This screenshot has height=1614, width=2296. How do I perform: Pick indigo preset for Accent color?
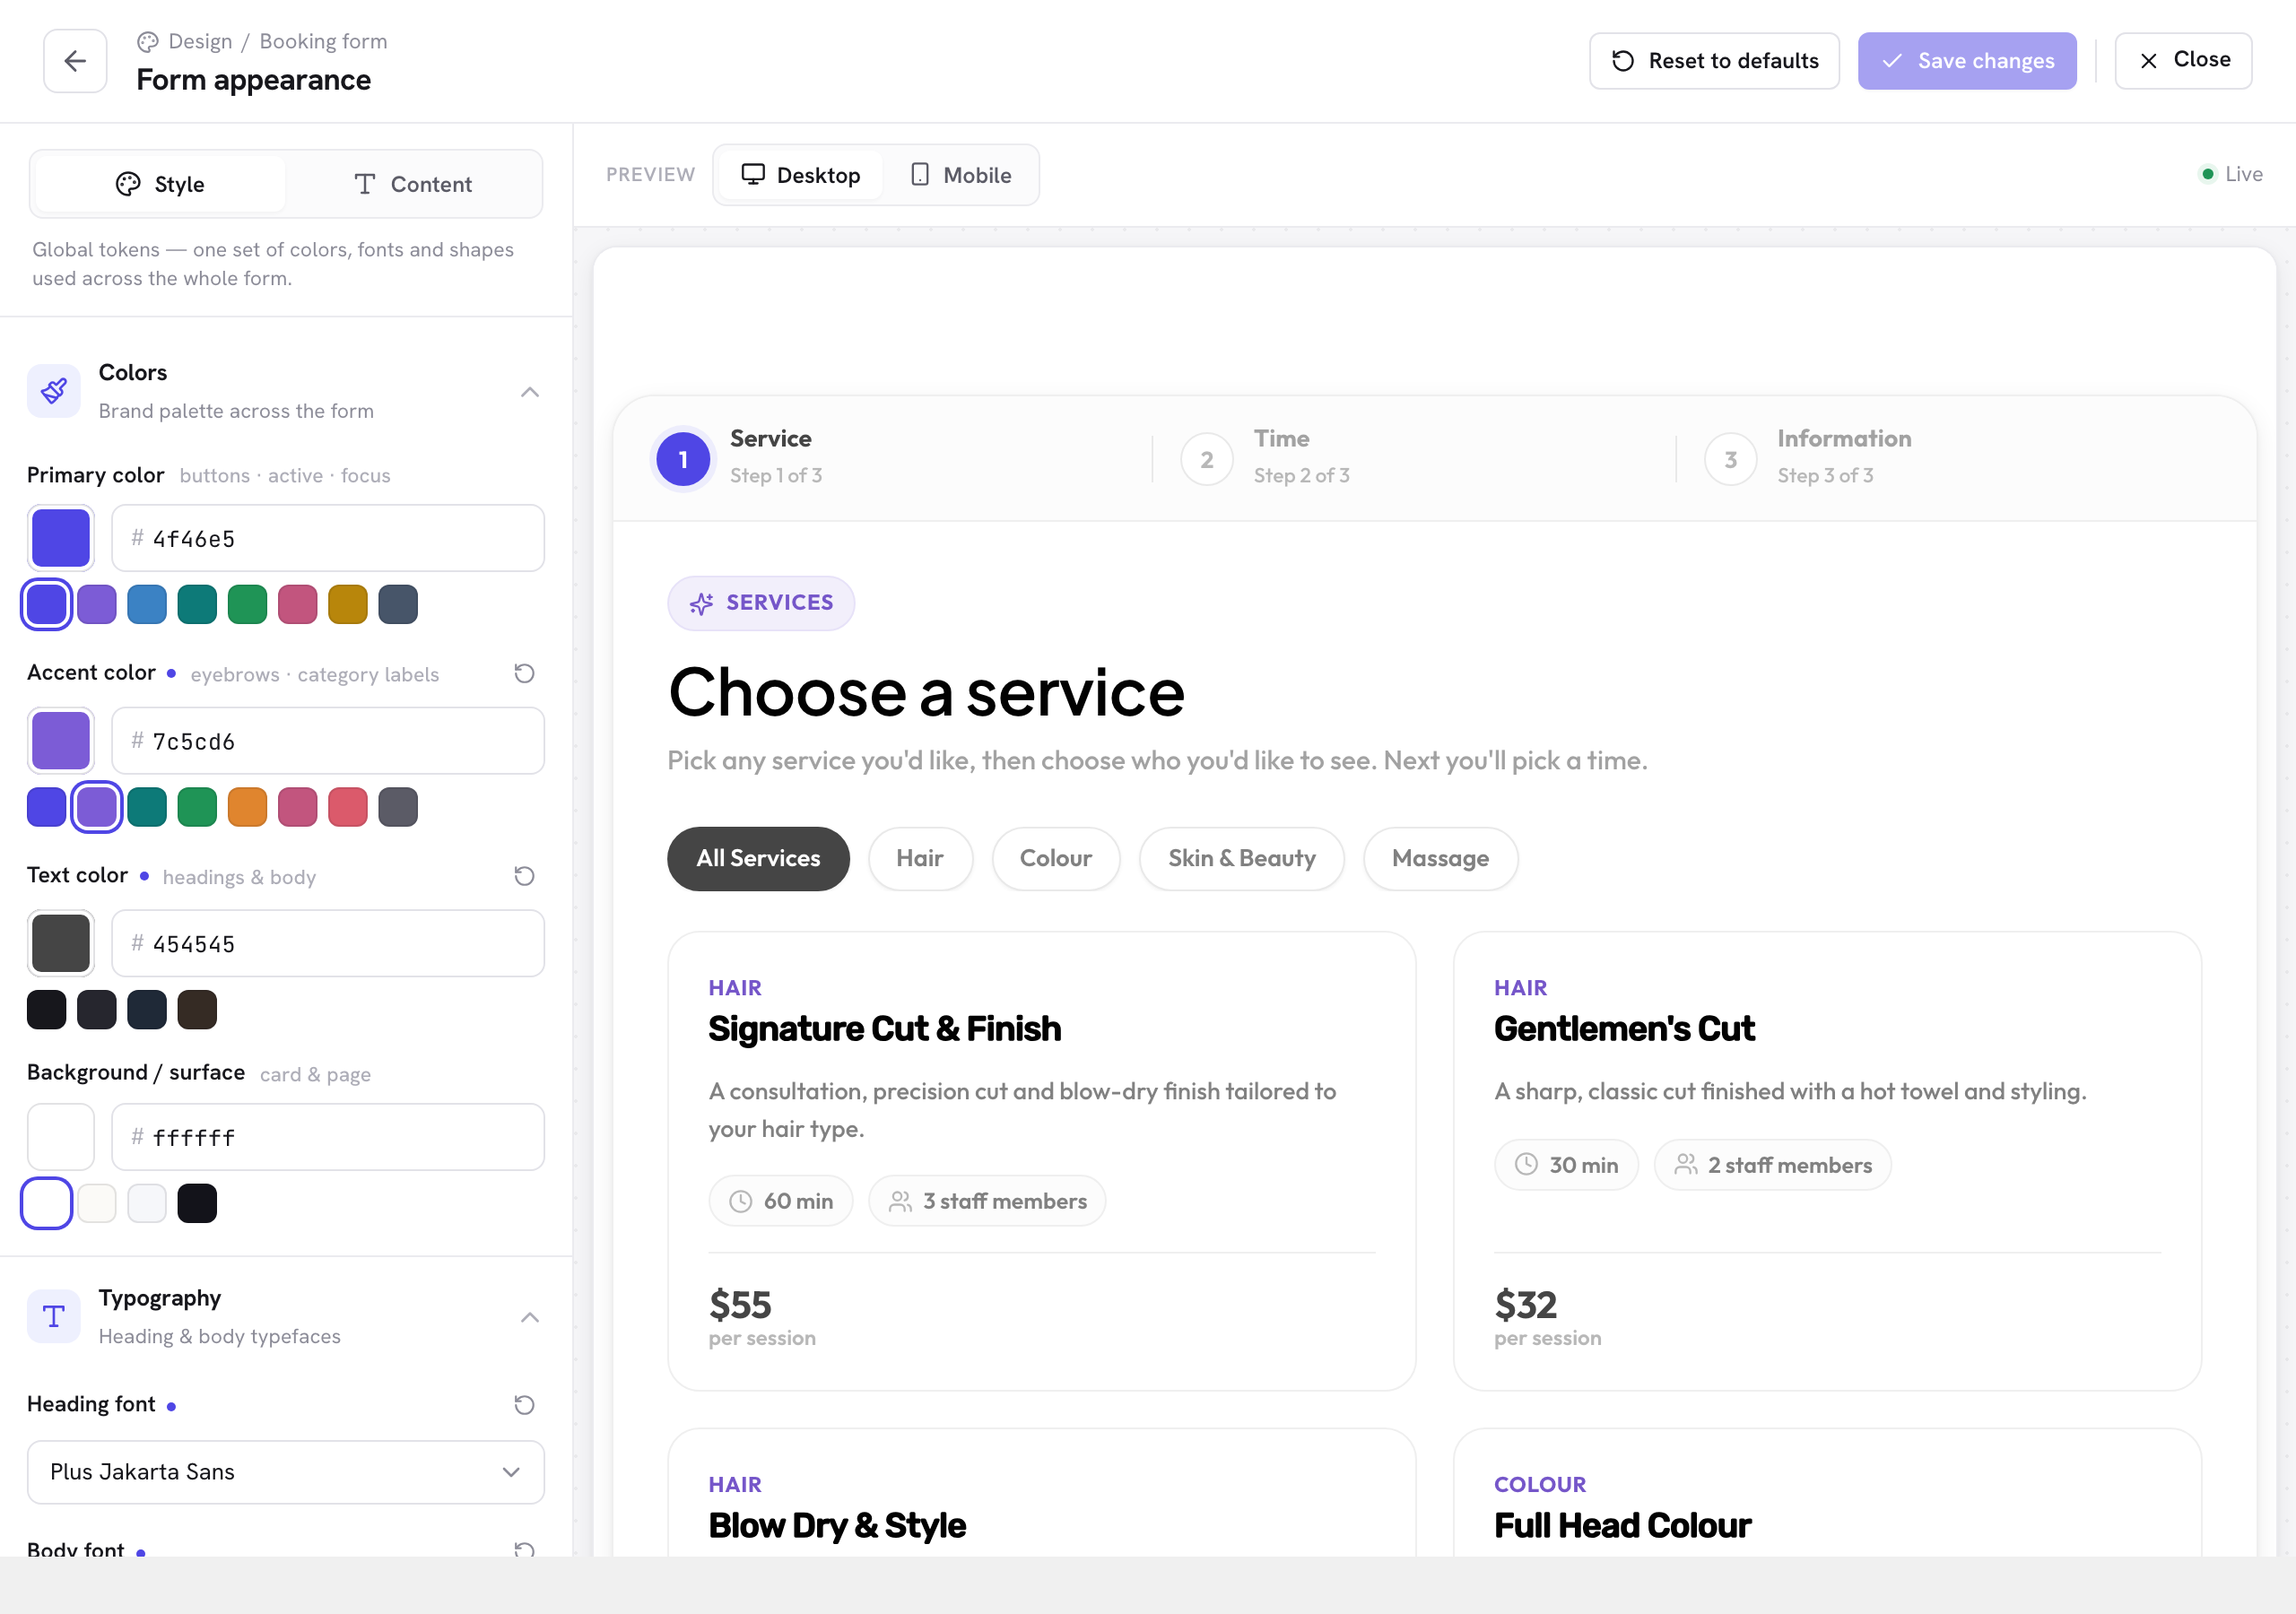click(x=47, y=807)
